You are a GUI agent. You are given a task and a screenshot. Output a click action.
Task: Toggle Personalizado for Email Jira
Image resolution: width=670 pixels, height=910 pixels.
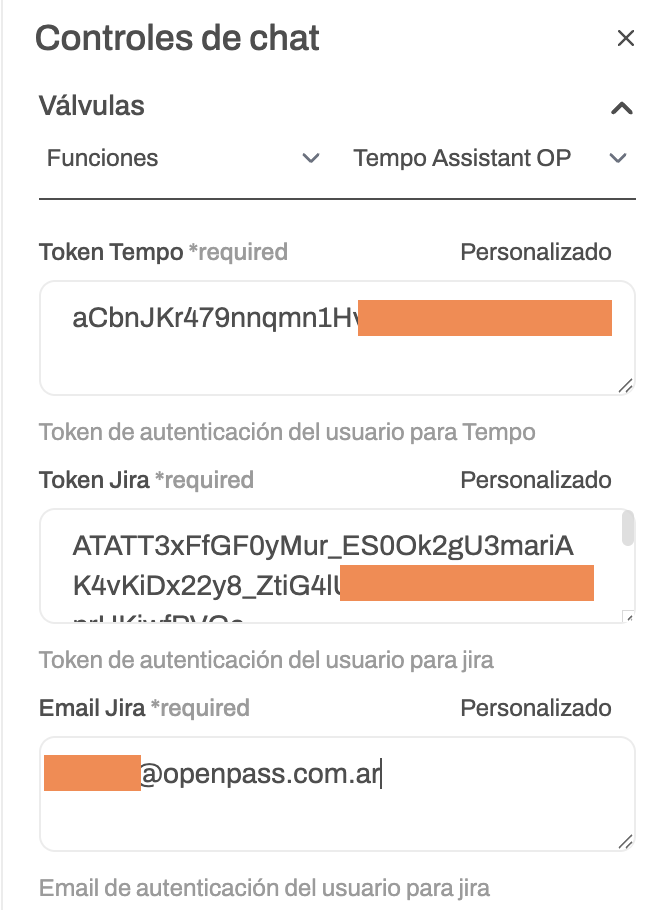tap(535, 708)
